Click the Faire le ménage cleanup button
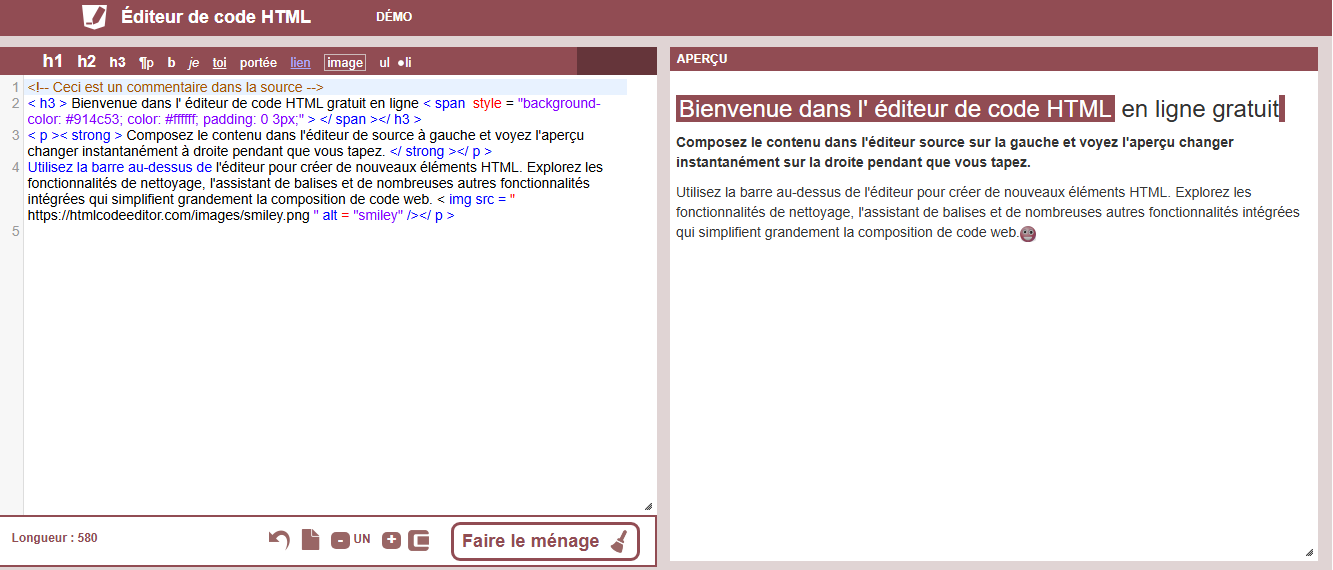This screenshot has height=570, width=1333. coord(545,541)
